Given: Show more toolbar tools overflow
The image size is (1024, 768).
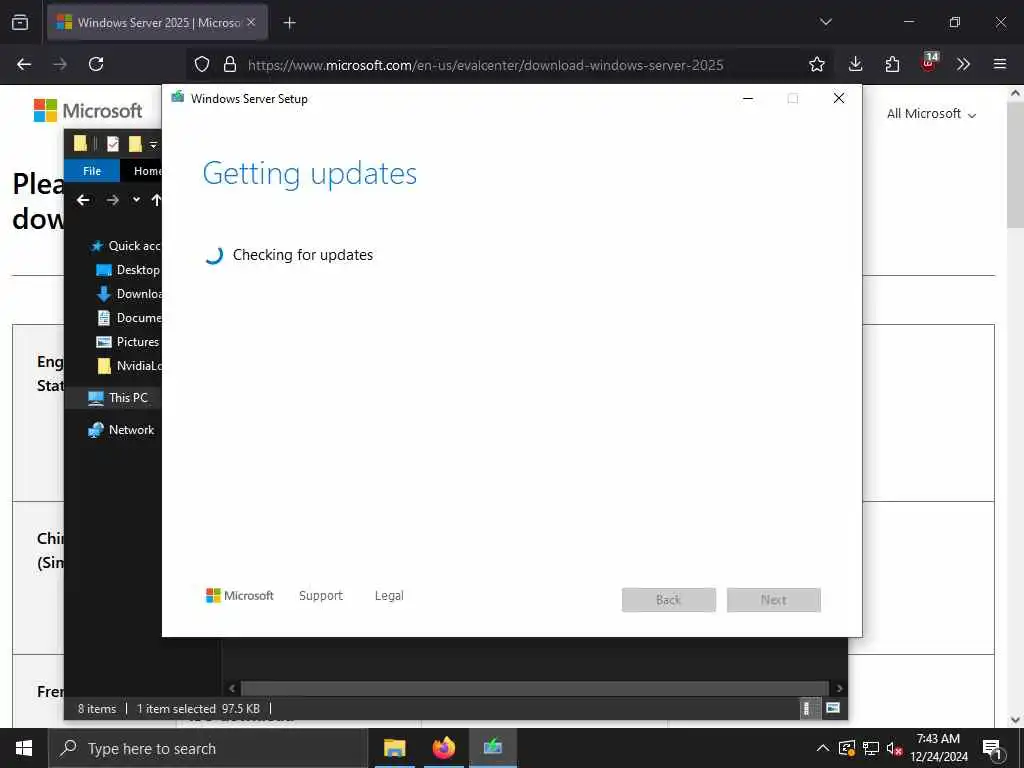Looking at the screenshot, I should click(x=963, y=64).
